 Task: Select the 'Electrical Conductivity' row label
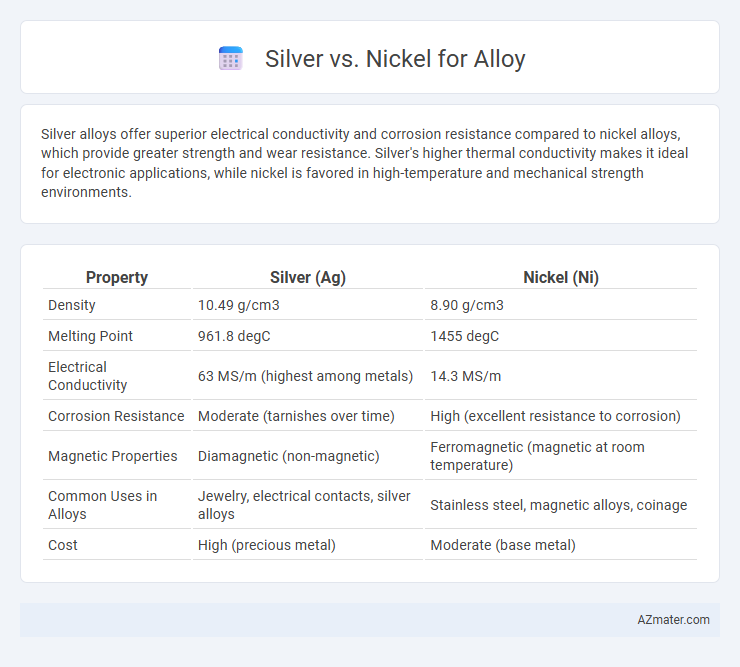88,376
